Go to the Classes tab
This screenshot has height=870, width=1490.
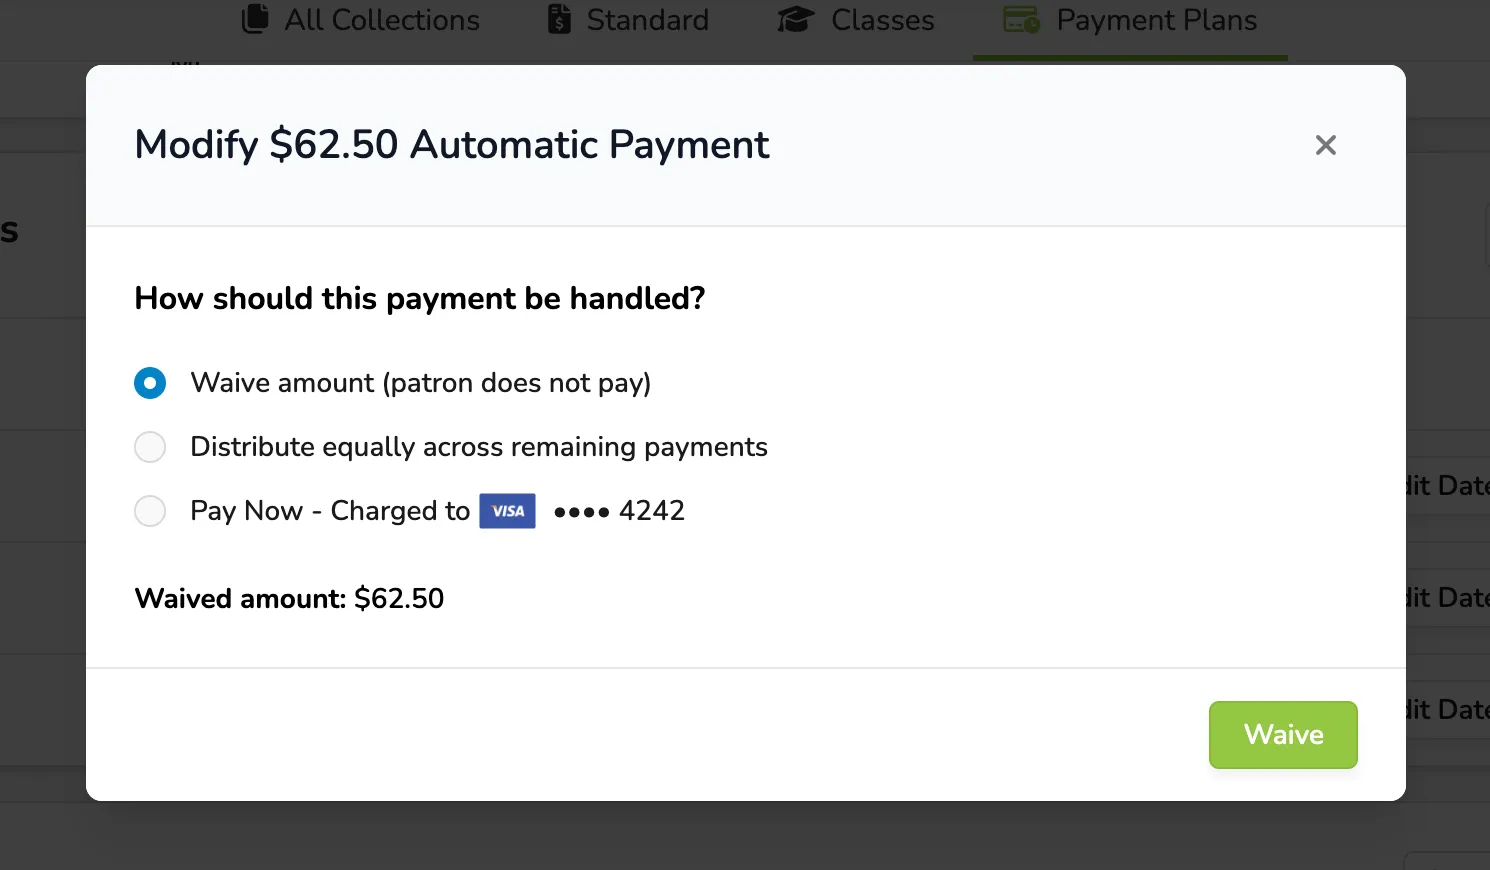(x=856, y=20)
